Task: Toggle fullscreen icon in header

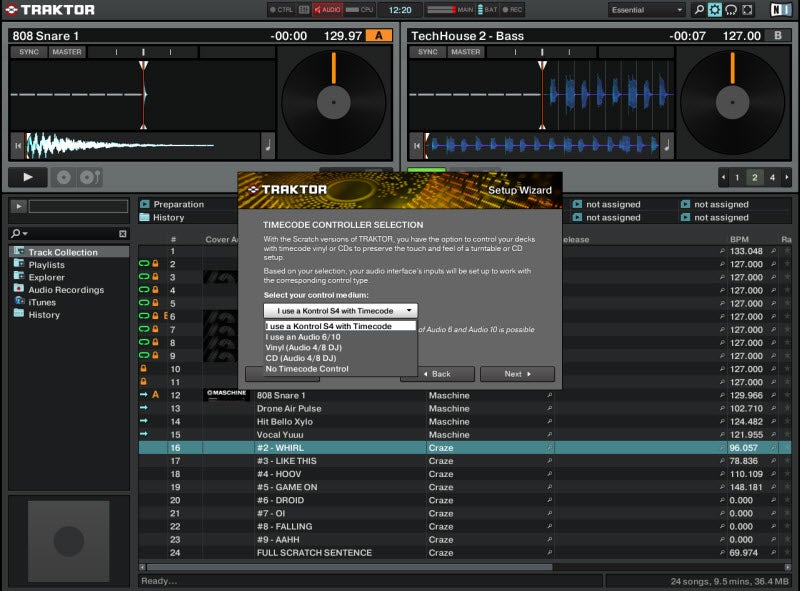Action: click(x=747, y=10)
